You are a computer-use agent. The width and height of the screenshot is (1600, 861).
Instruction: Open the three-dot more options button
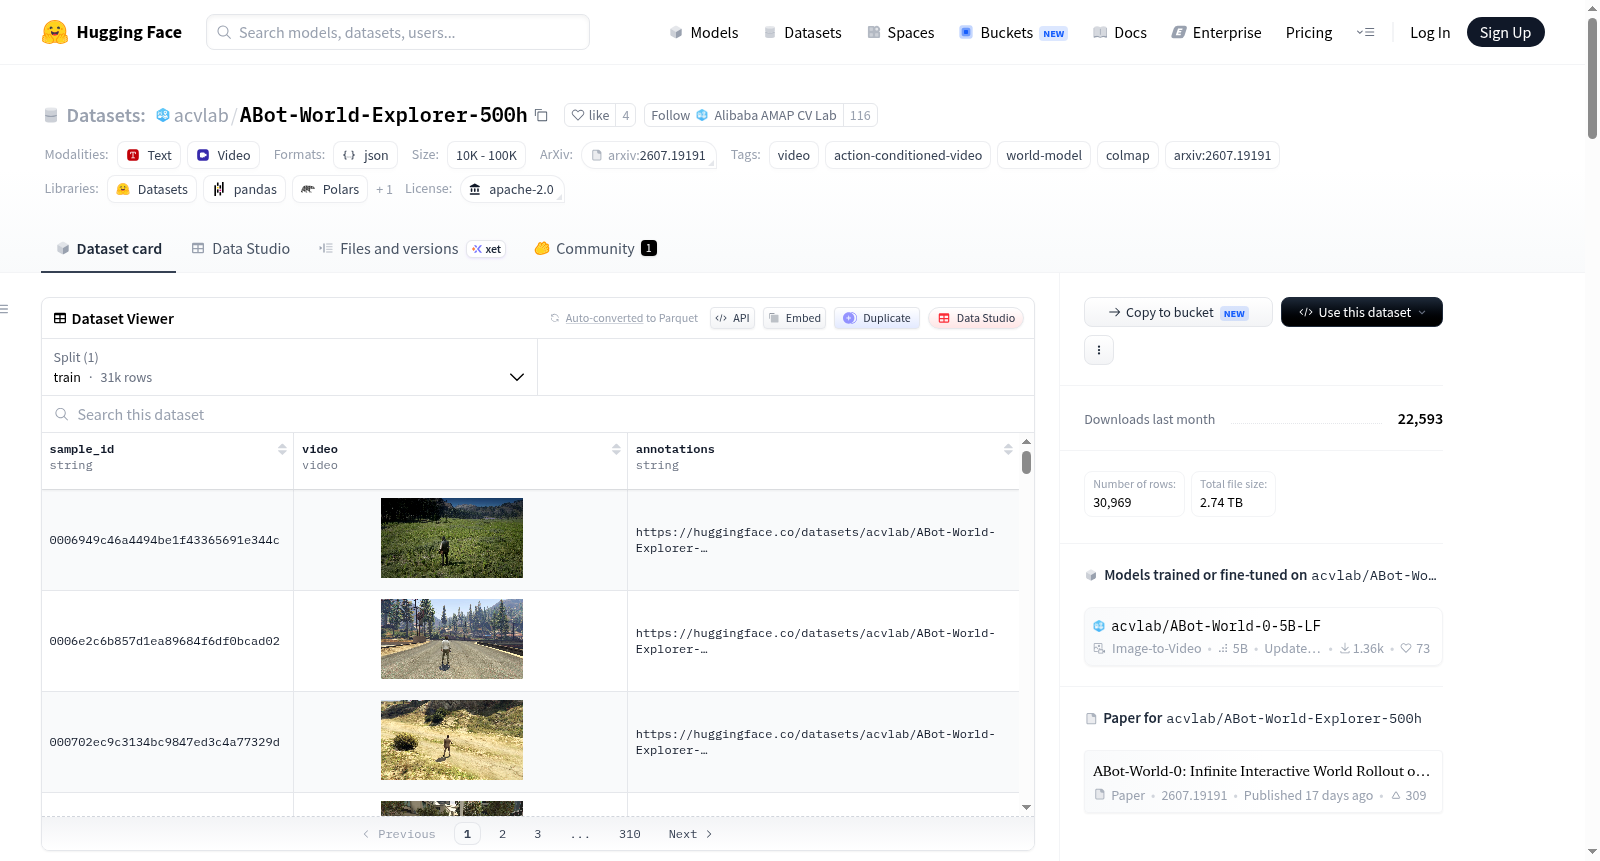1099,350
